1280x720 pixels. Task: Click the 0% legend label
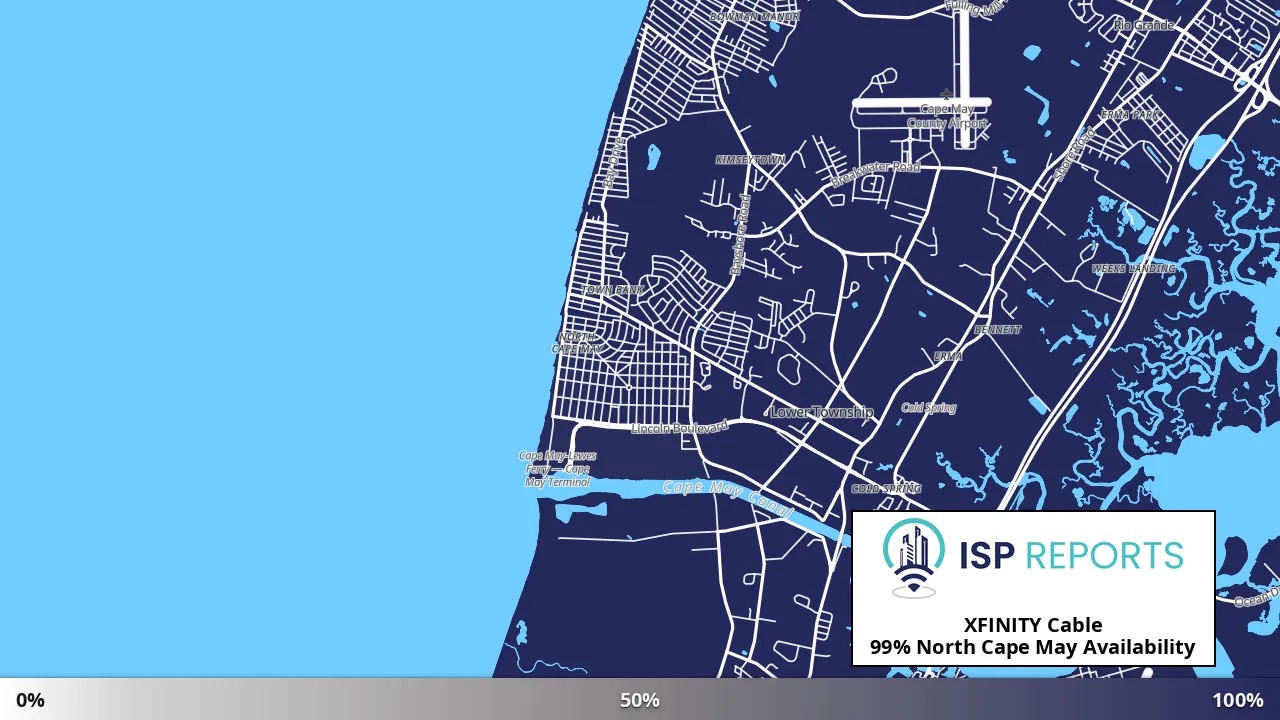[x=30, y=700]
